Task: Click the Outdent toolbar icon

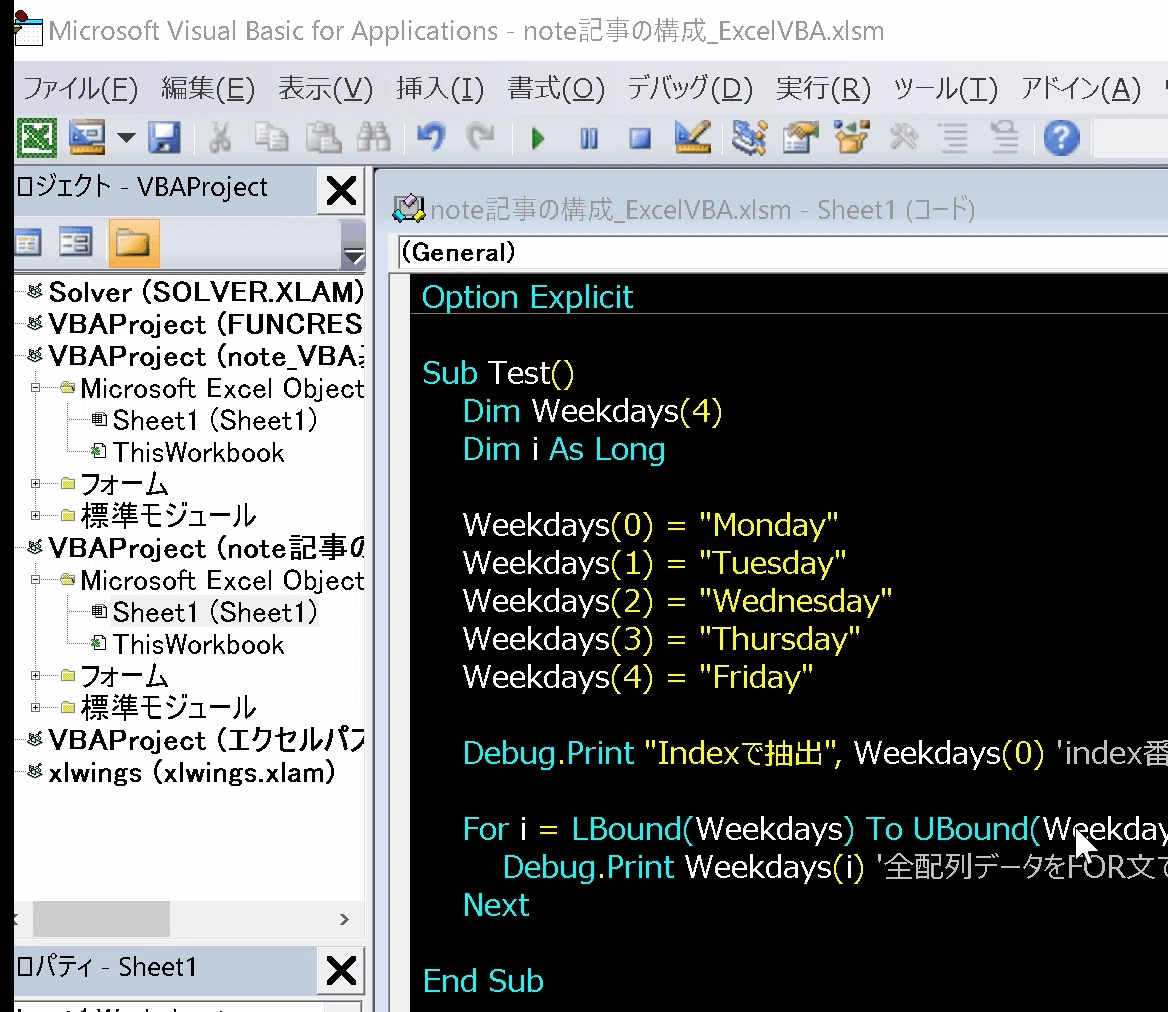Action: (x=1005, y=138)
